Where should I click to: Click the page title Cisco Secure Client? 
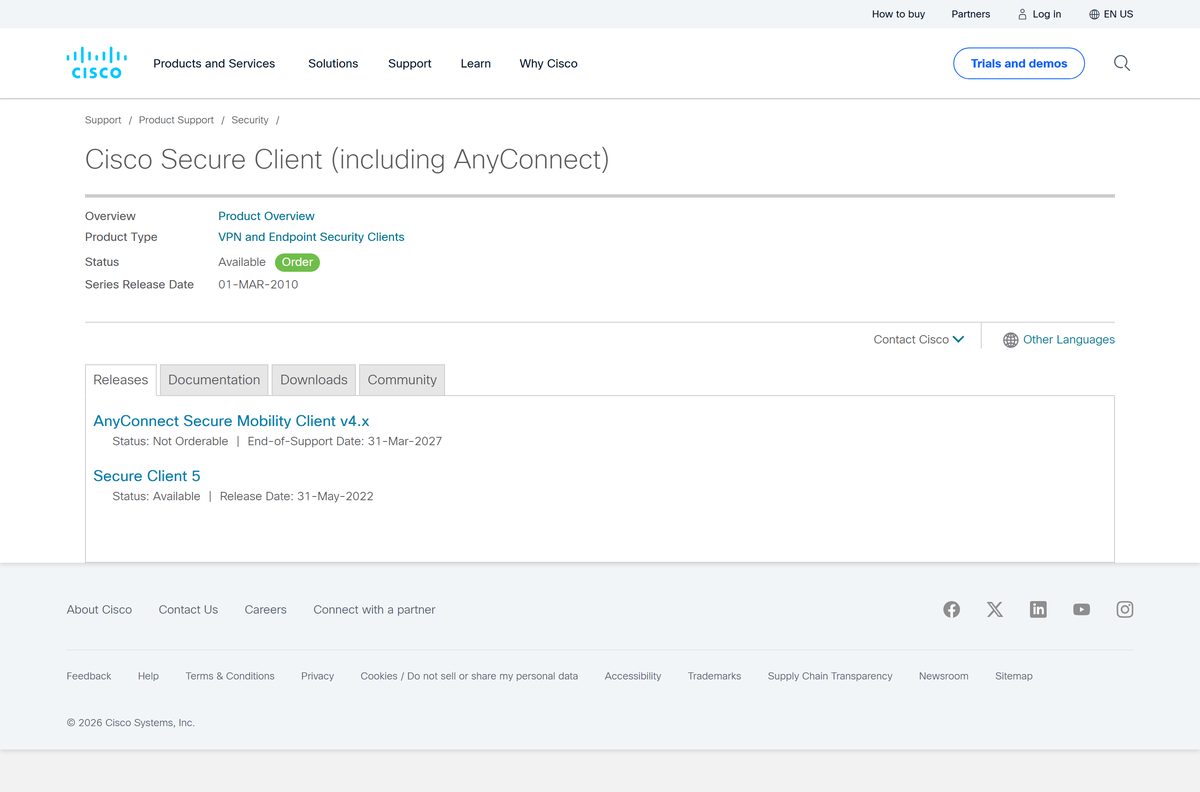[x=347, y=160]
